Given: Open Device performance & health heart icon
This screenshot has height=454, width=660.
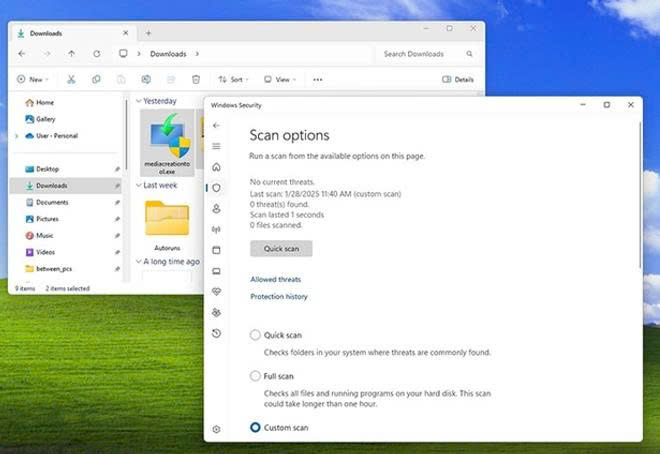Looking at the screenshot, I should pyautogui.click(x=216, y=292).
